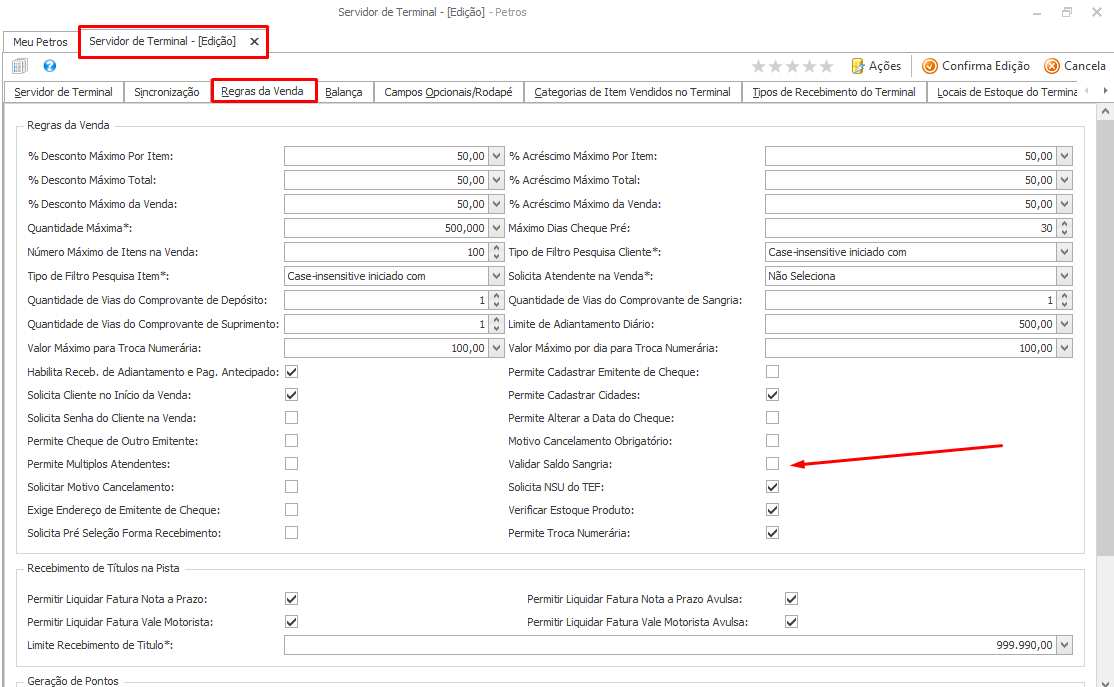
Task: Rate with the fifth star
Action: 826,66
